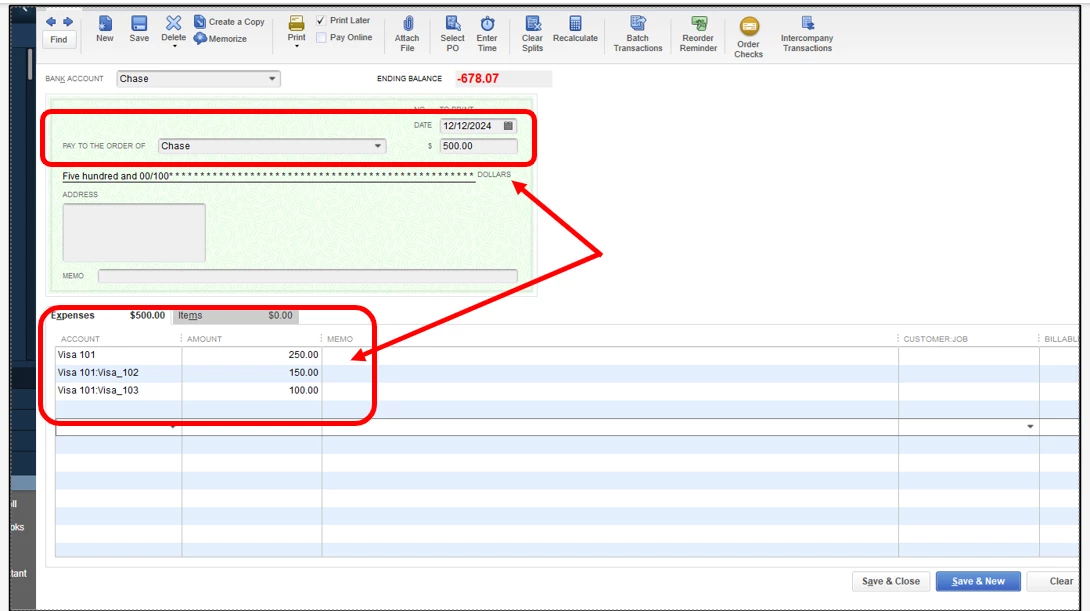Click the Attach File paperclip icon
This screenshot has width=1090, height=611.
[x=408, y=24]
